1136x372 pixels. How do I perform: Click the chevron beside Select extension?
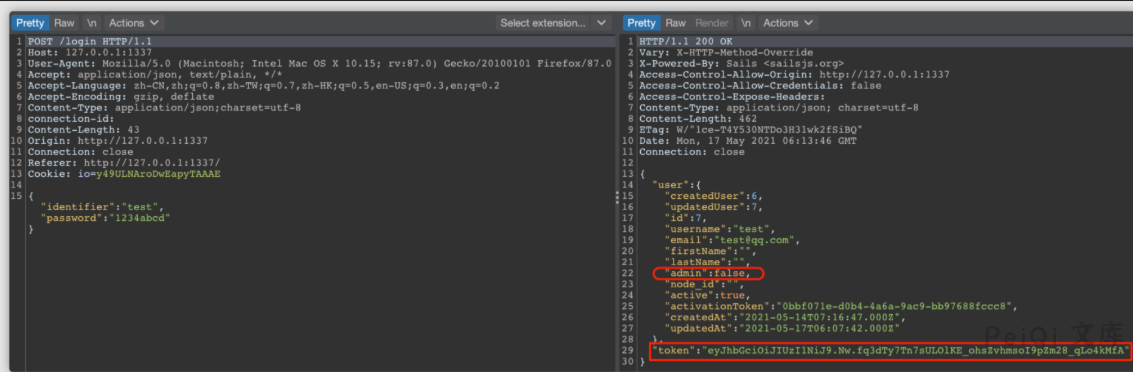(x=601, y=23)
